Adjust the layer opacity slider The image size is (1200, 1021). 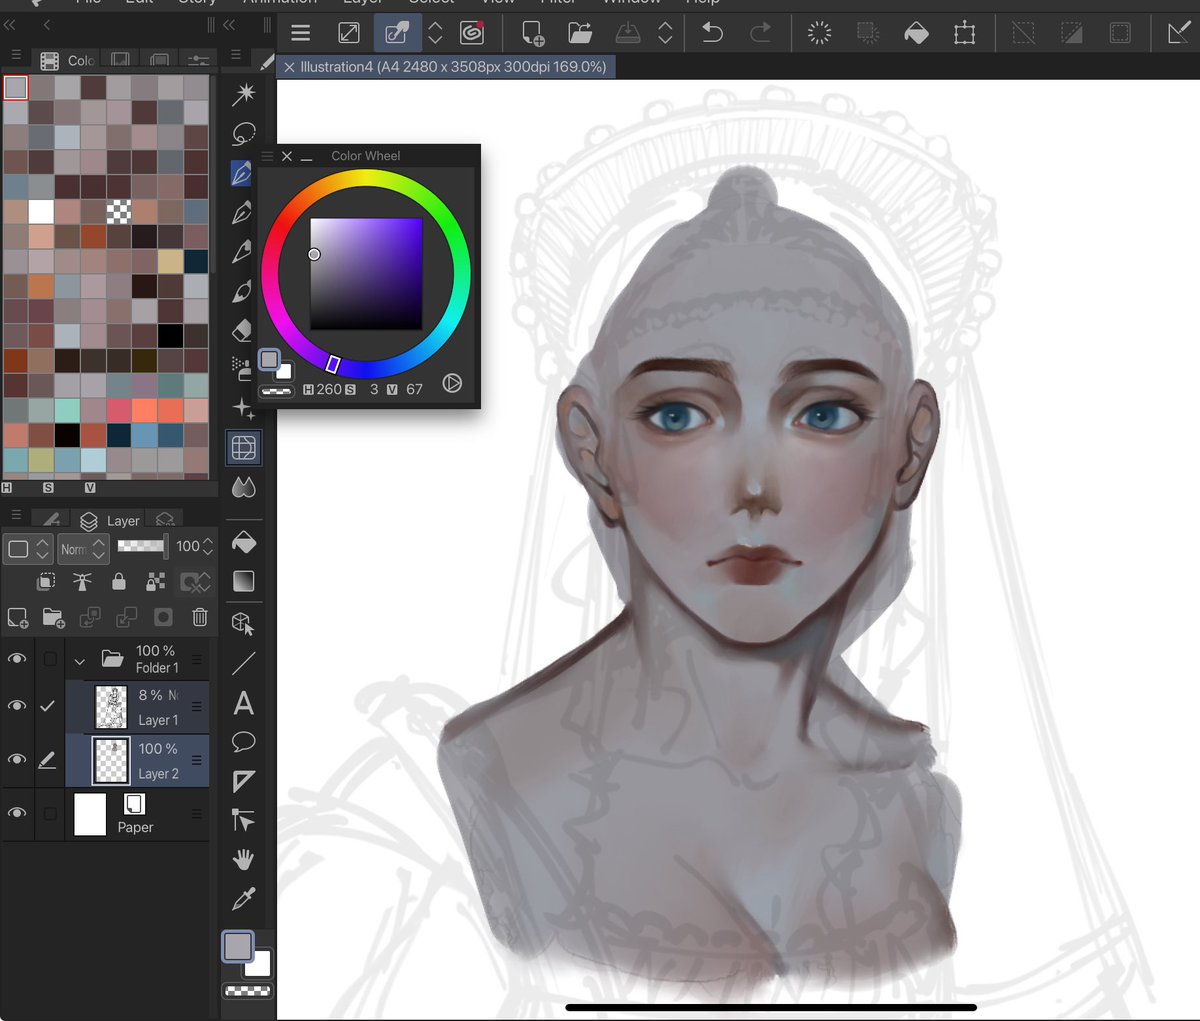pyautogui.click(x=142, y=546)
